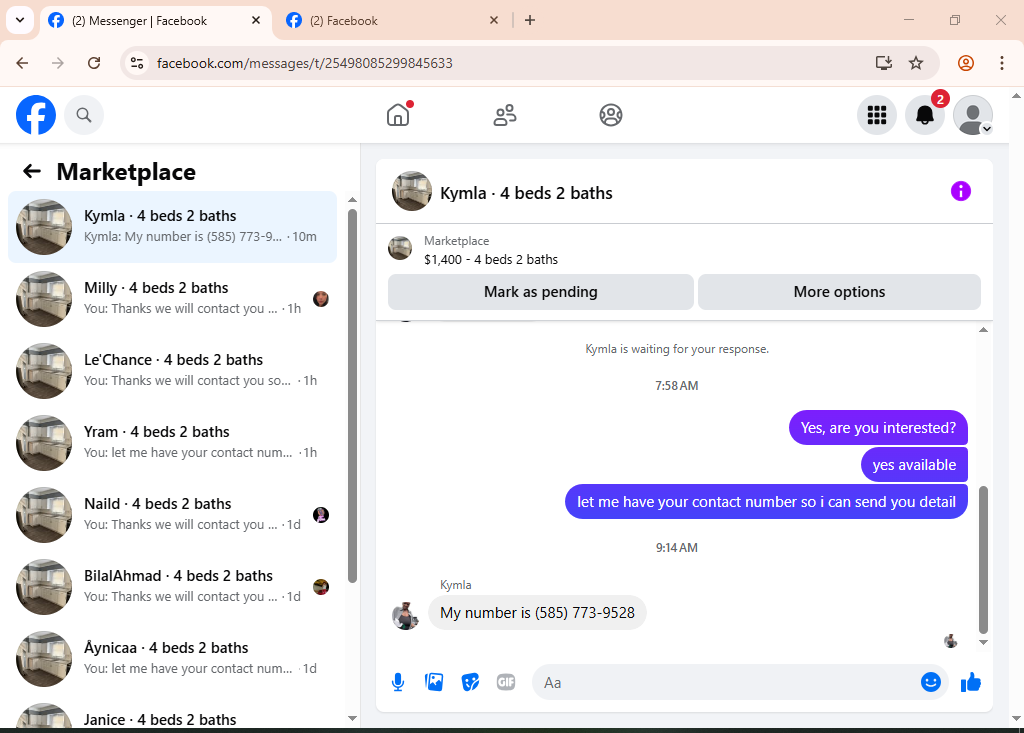Click the listing thumbnail beside Marketplace label

(x=400, y=248)
